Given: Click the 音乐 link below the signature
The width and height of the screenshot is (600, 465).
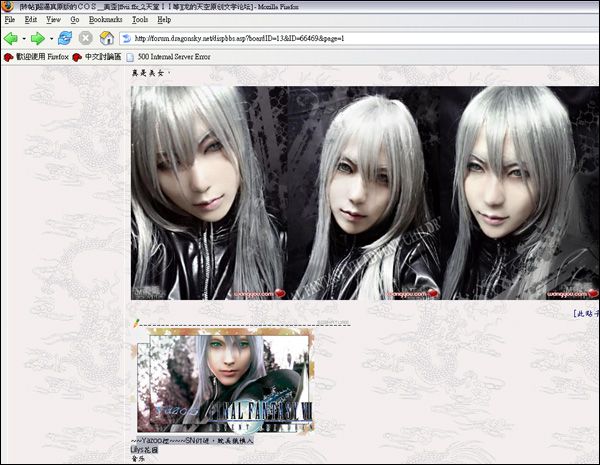Looking at the screenshot, I should pos(138,458).
